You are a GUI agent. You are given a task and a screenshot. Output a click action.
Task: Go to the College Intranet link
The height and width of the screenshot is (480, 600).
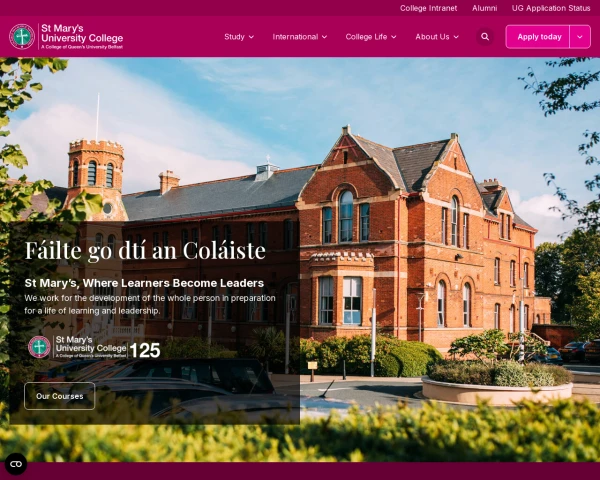[x=429, y=8]
